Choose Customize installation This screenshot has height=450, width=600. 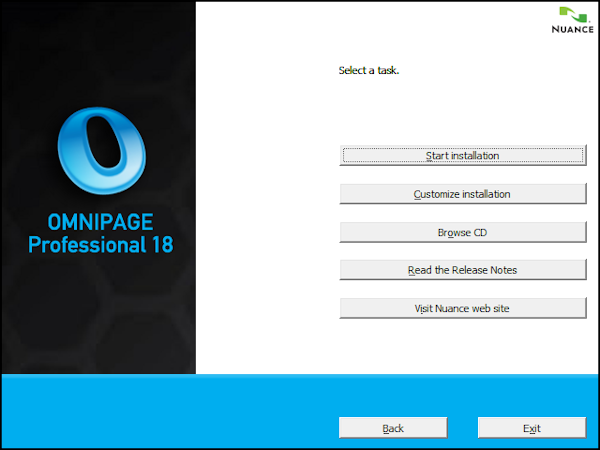[x=462, y=194]
